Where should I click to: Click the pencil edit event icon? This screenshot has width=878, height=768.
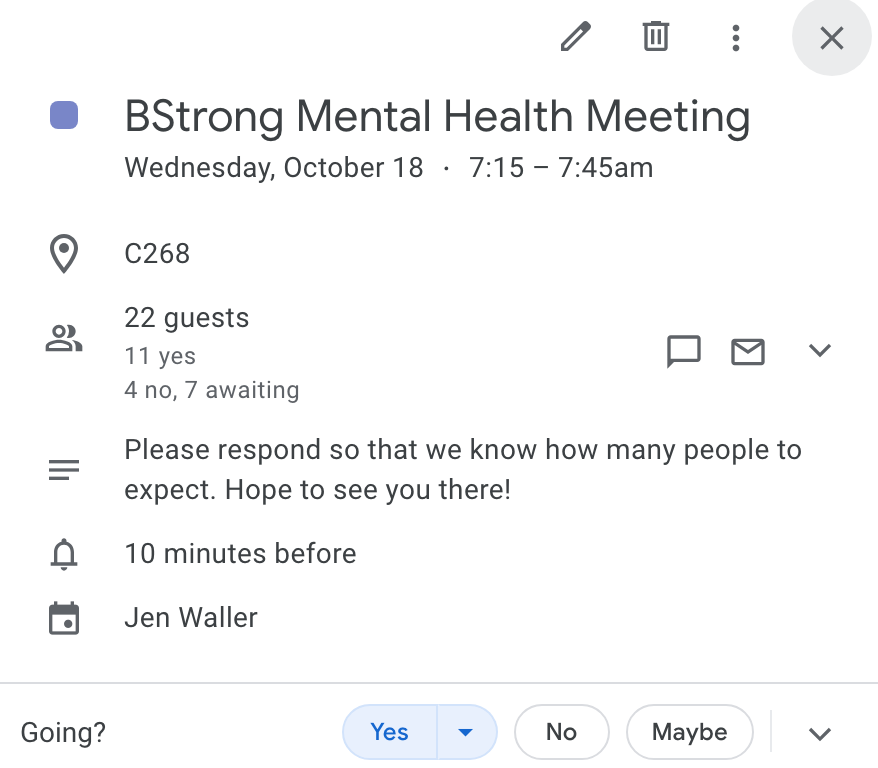click(575, 38)
